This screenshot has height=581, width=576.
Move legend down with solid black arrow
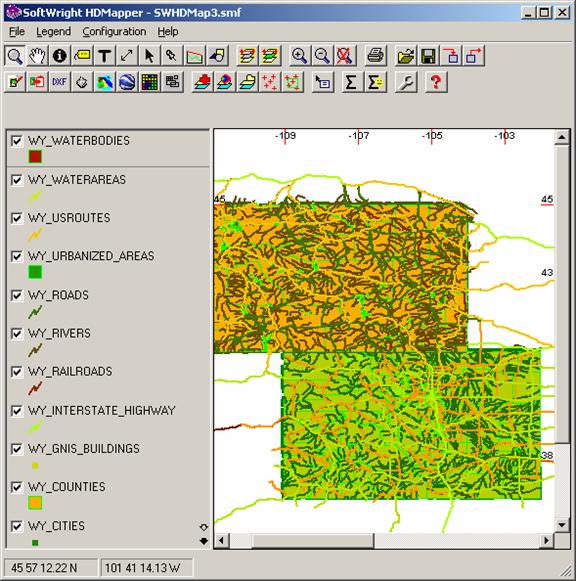coord(204,541)
